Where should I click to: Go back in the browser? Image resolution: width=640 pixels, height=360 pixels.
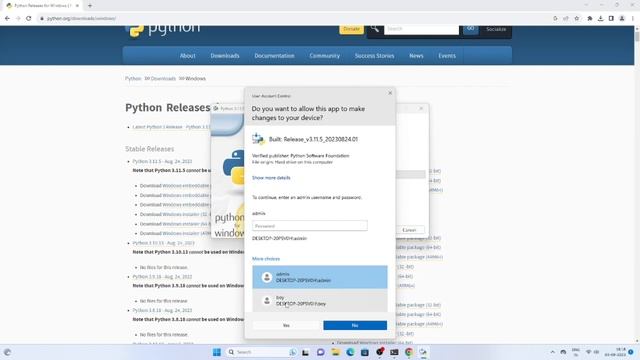pos(7,18)
